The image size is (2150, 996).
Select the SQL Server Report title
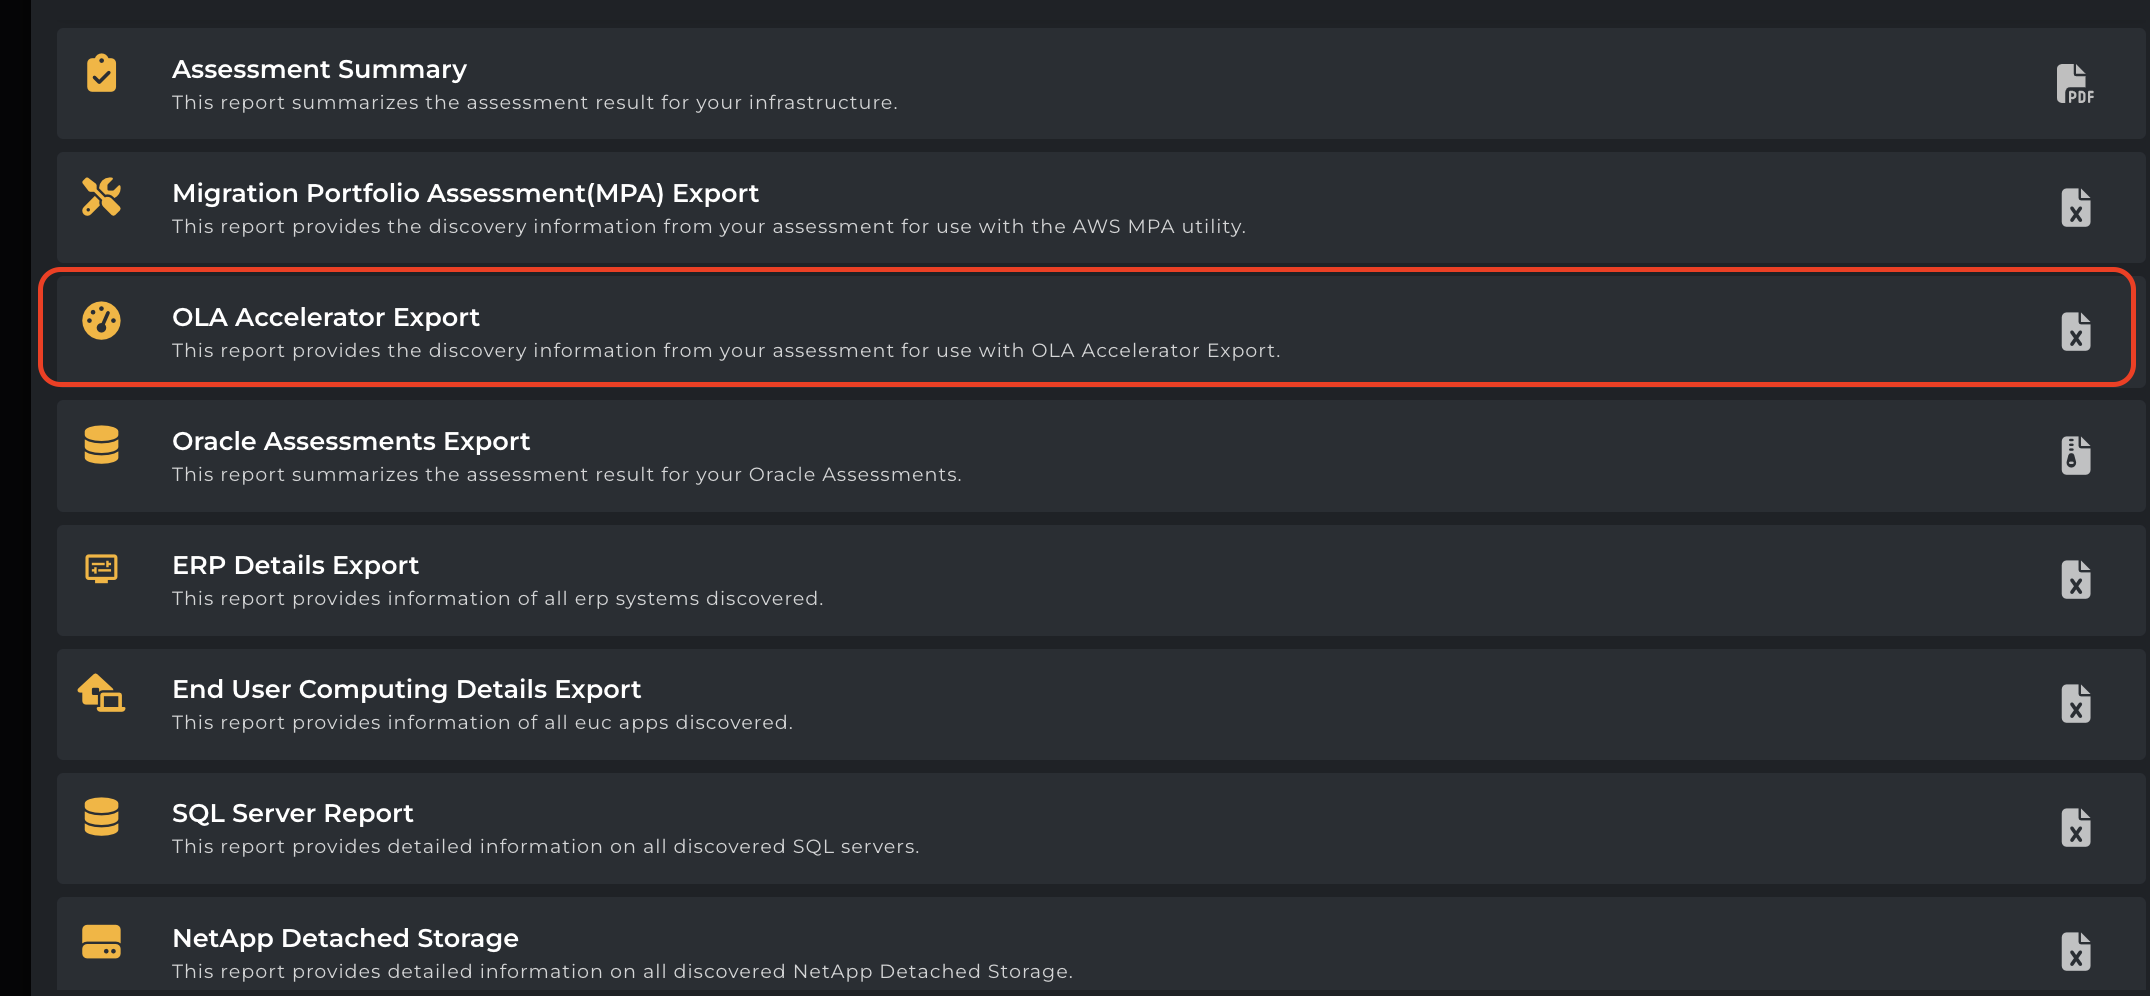(x=292, y=813)
